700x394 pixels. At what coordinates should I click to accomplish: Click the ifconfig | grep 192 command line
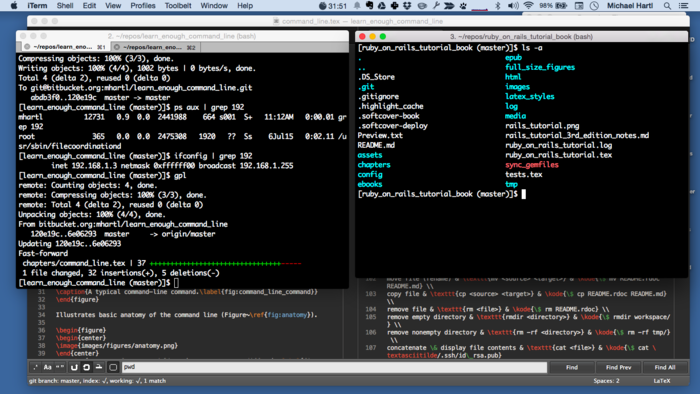click(135, 156)
